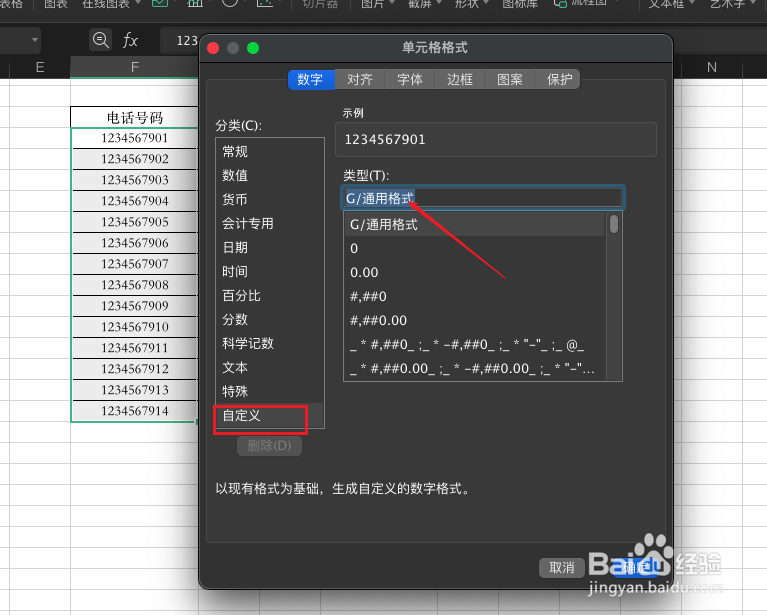The width and height of the screenshot is (767, 615).
Task: Click cell with 1234567914
Action: pos(135,411)
